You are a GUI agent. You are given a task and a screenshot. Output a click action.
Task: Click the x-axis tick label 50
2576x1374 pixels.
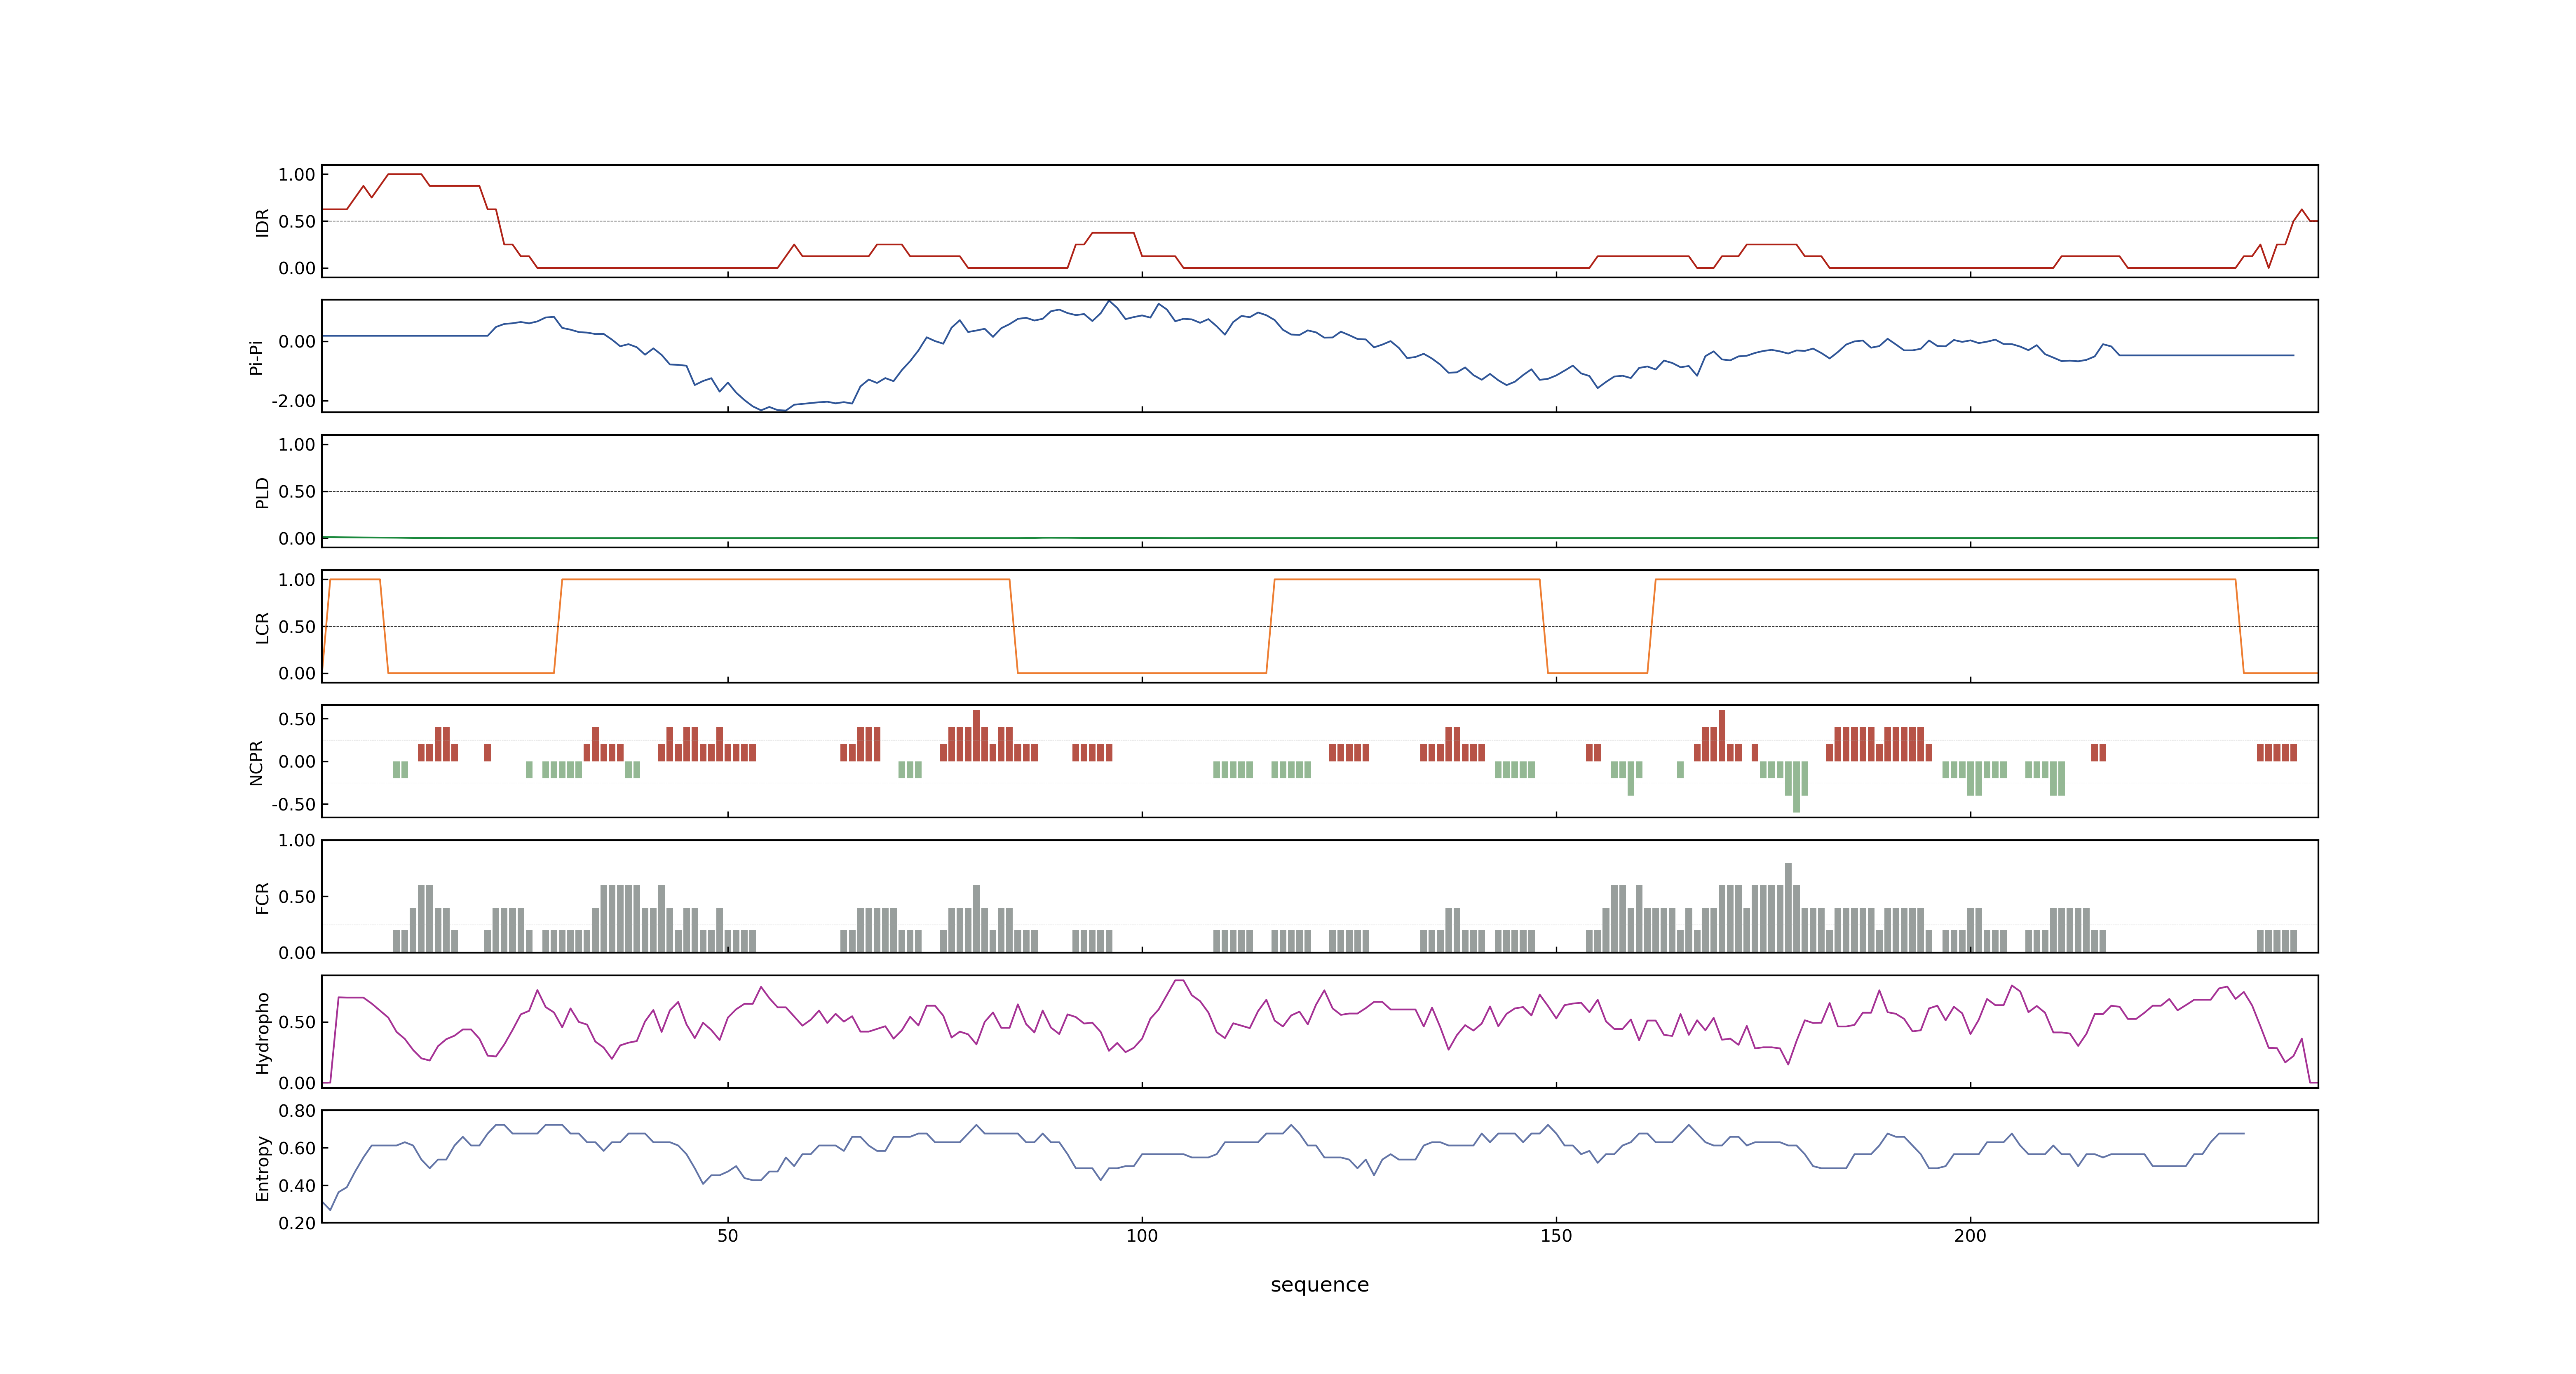(x=728, y=1236)
